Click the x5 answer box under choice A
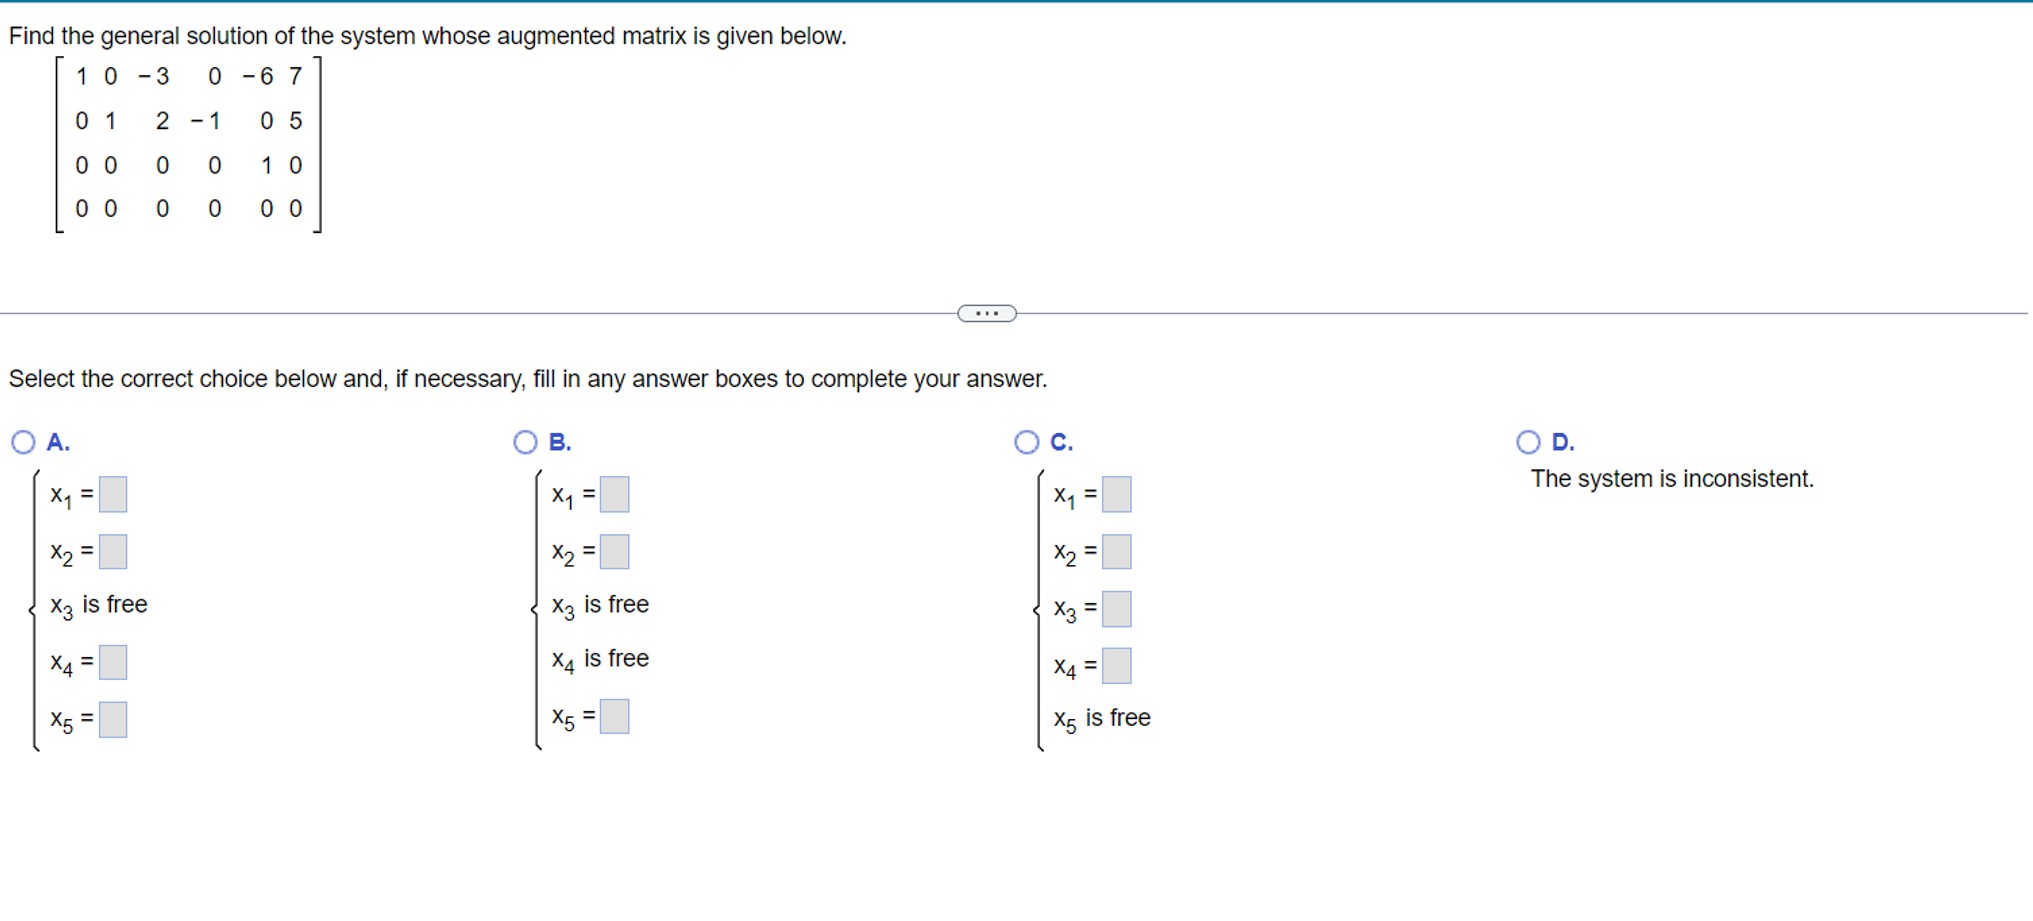 pos(113,718)
